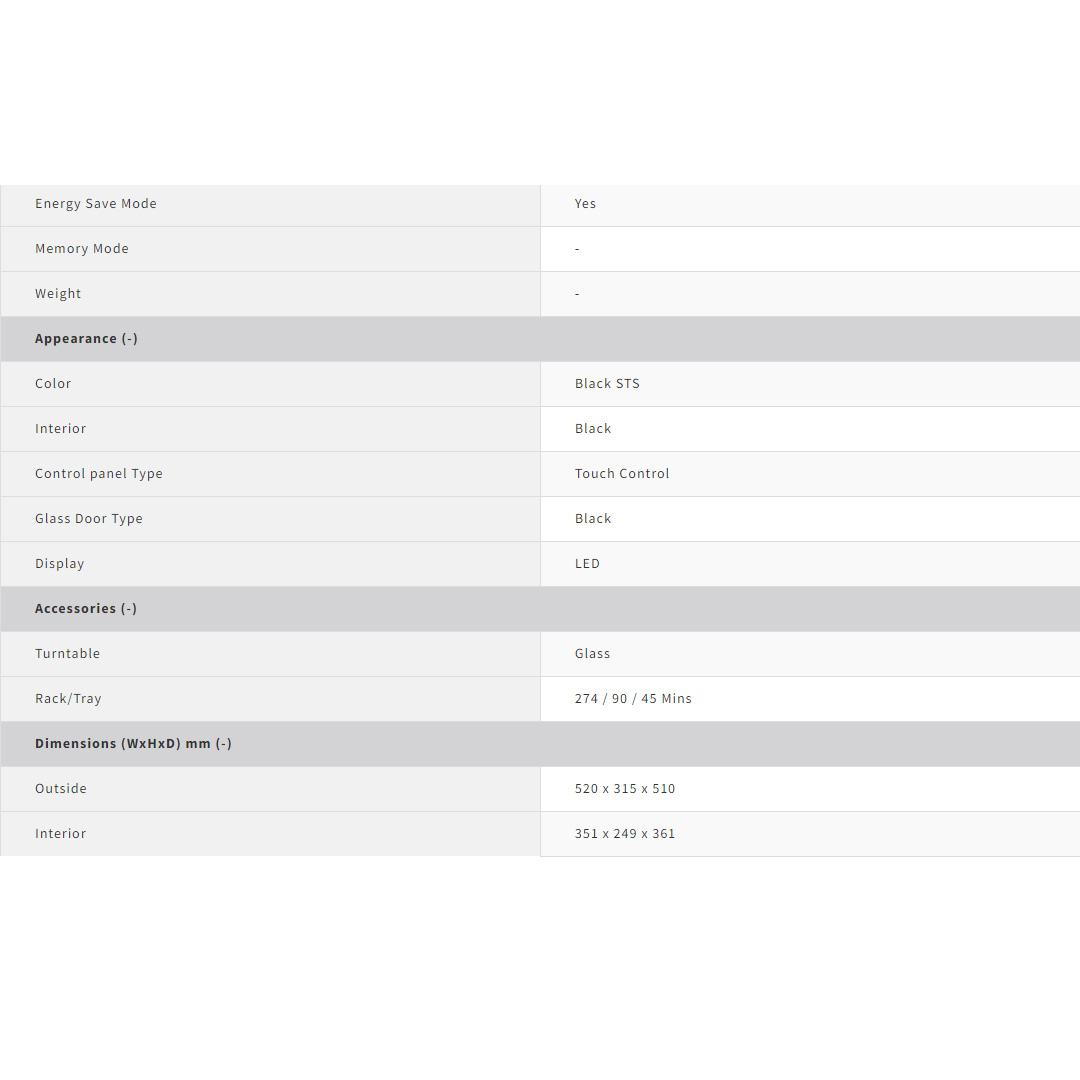Screen dimensions: 1080x1080
Task: Select the 'LED' display value
Action: [587, 564]
